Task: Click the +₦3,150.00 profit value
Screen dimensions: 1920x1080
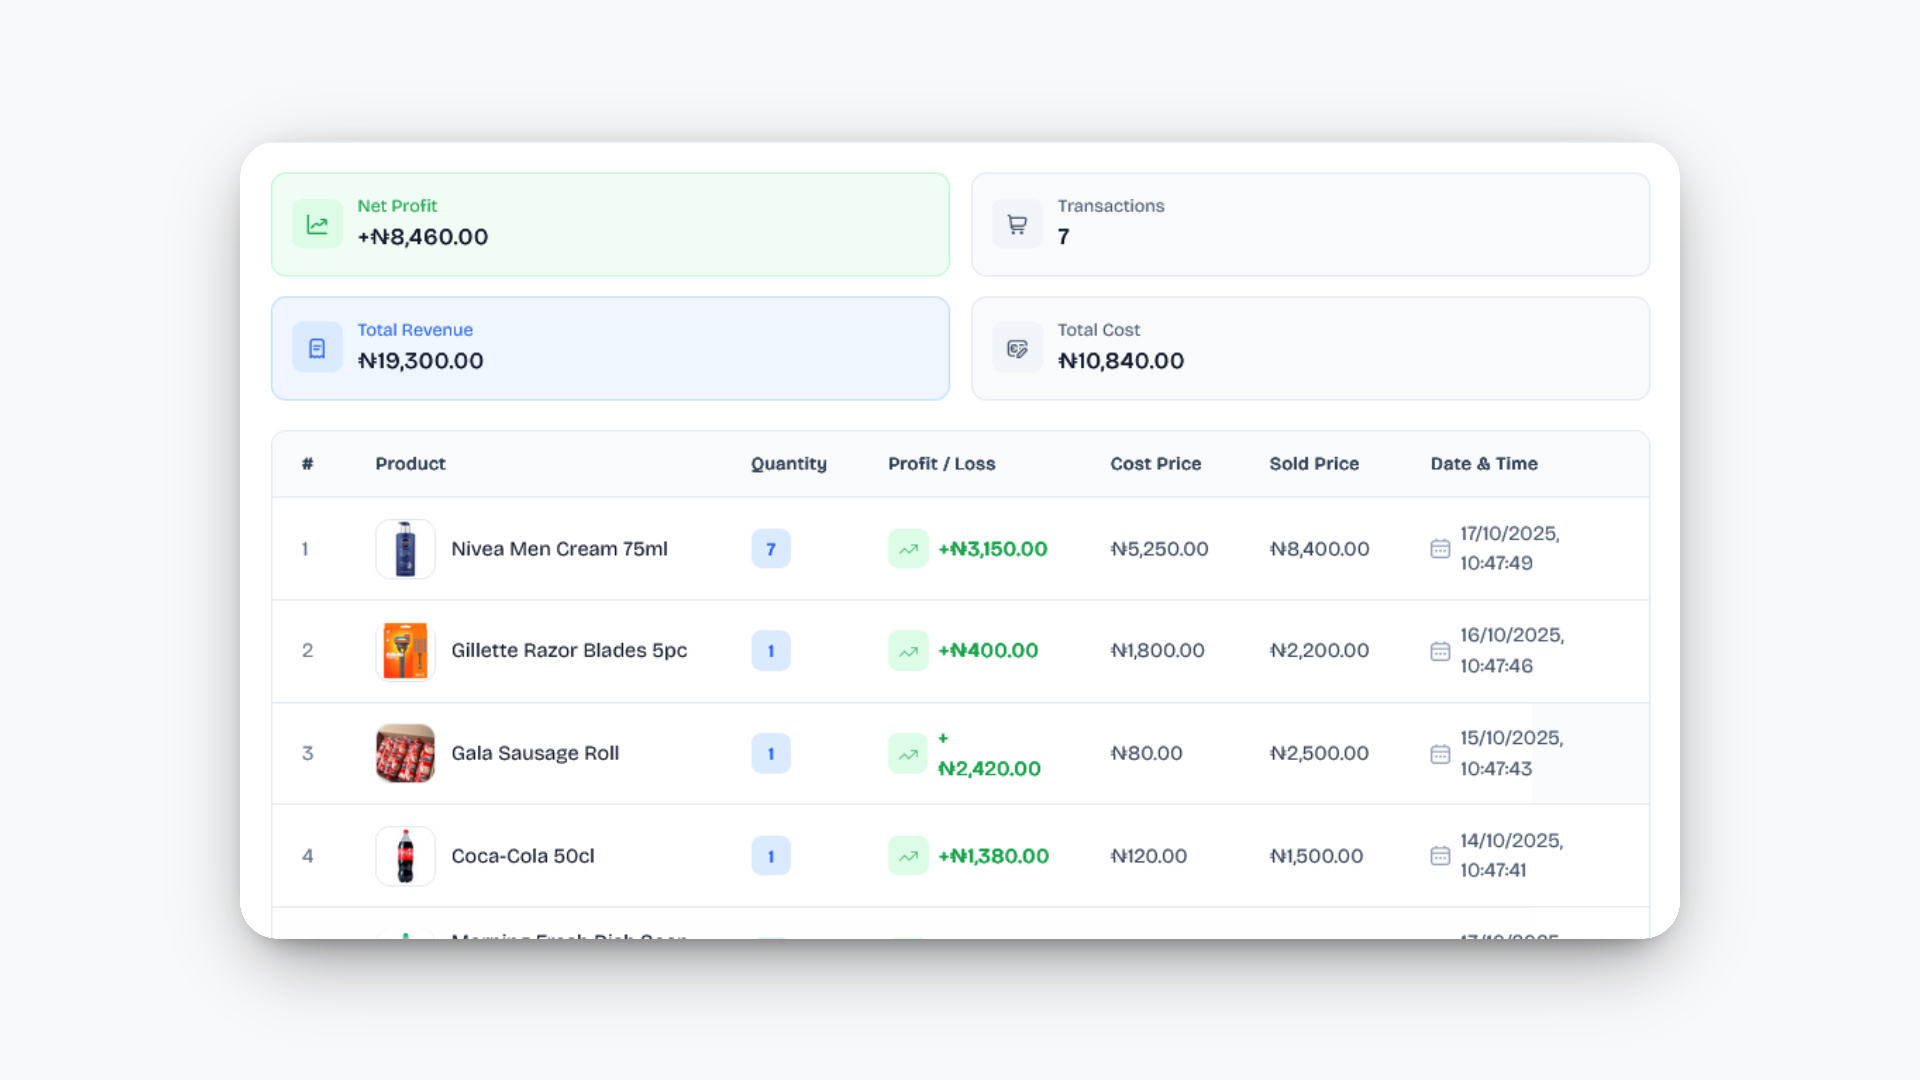Action: (x=993, y=549)
